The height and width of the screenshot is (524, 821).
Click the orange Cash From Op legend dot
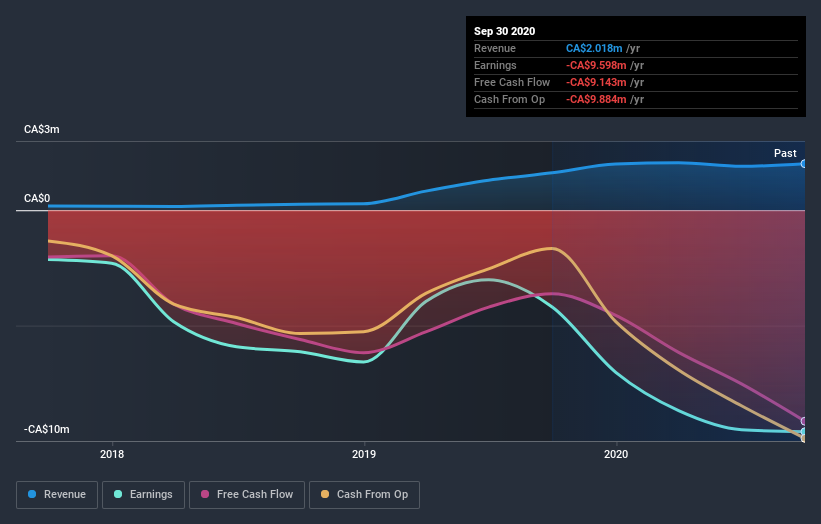pyautogui.click(x=325, y=494)
